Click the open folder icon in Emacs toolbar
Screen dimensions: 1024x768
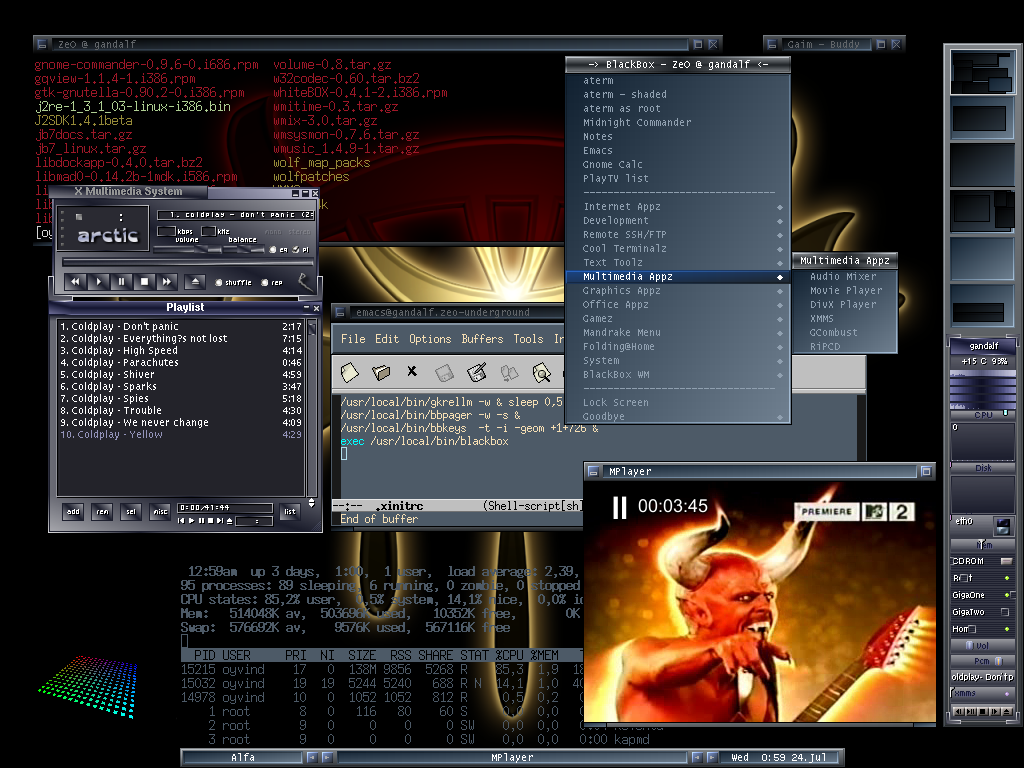click(381, 372)
